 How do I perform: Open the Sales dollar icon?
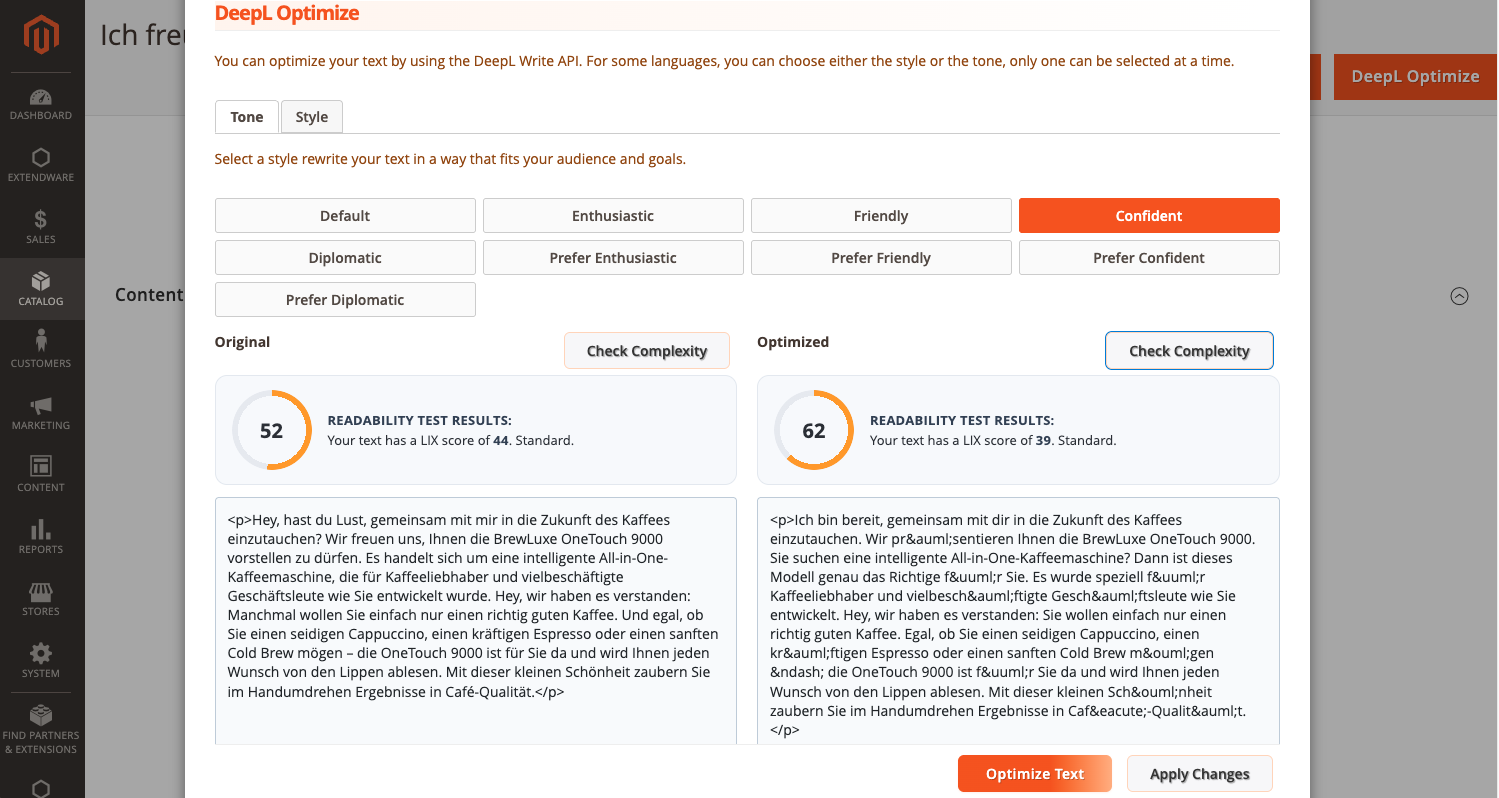point(41,220)
